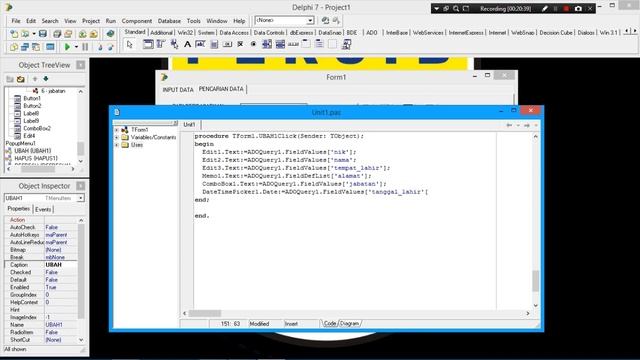Open the Project menu
Viewport: 640px width, 360px height.
(x=91, y=21)
